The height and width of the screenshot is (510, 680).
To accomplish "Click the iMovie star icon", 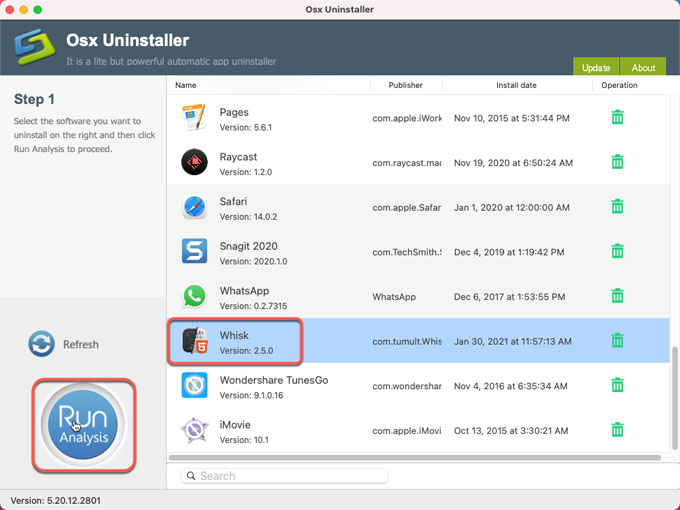I will [194, 430].
